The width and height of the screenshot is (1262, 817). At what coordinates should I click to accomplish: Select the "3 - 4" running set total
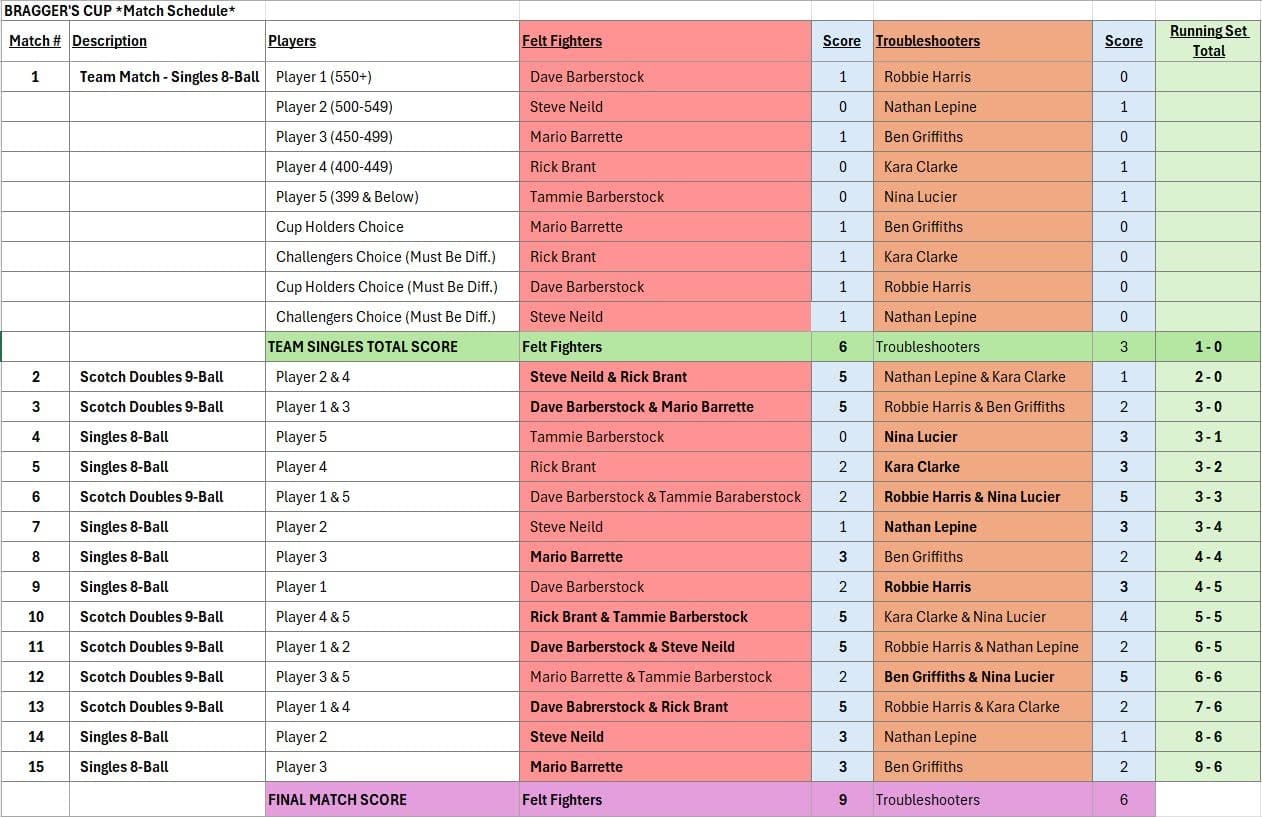click(x=1208, y=527)
